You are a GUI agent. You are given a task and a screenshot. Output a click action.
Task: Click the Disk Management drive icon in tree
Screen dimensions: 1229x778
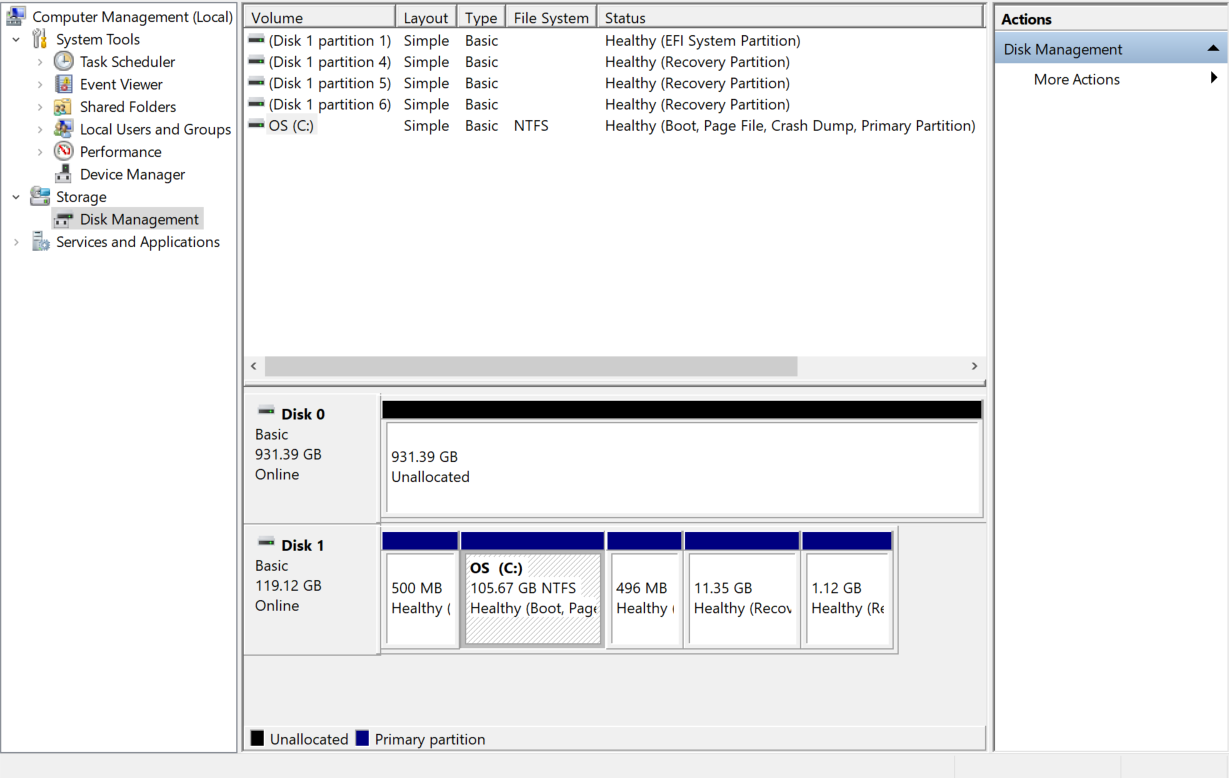65,219
